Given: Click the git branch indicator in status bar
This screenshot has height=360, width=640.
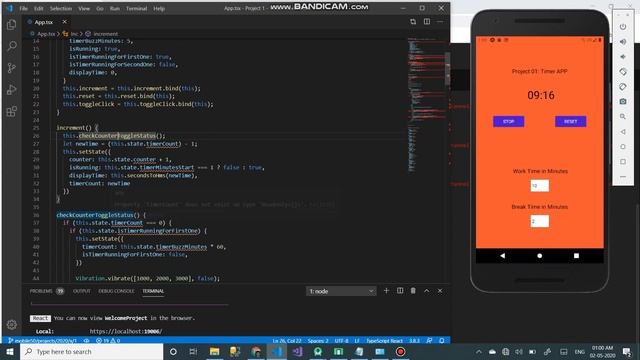Looking at the screenshot, I should (42, 340).
